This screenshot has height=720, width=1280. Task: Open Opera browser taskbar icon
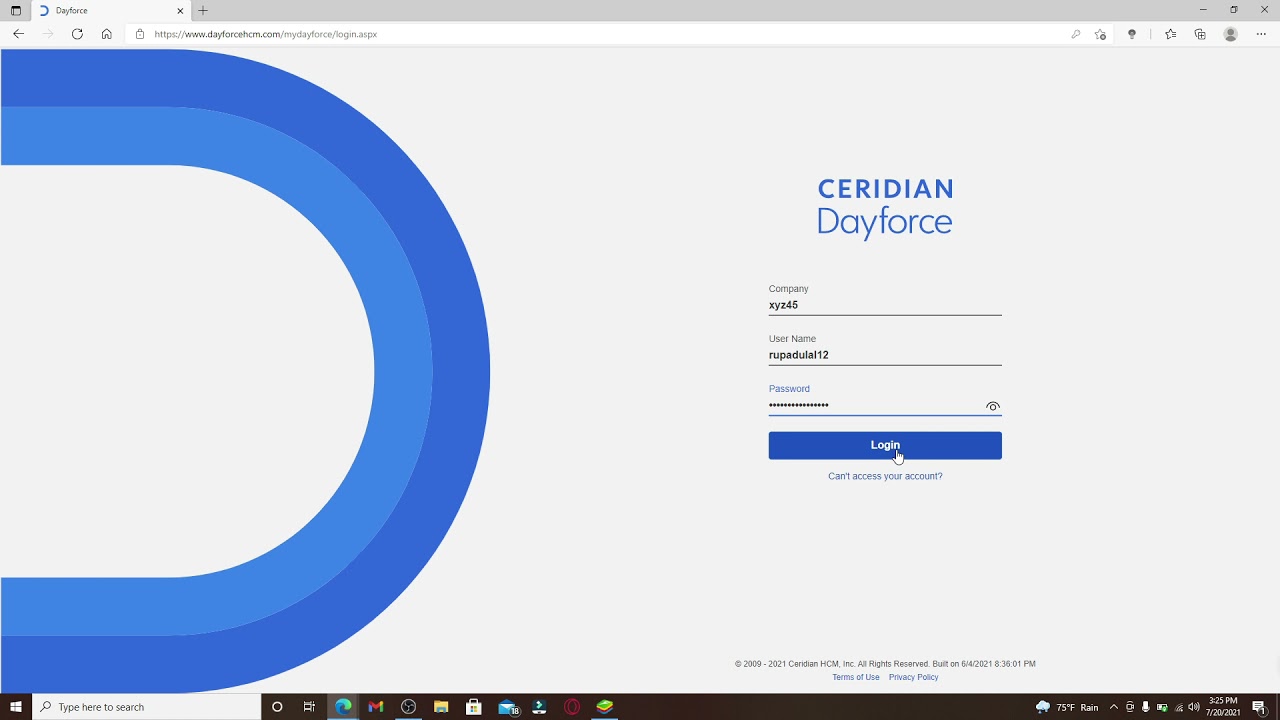click(x=572, y=707)
